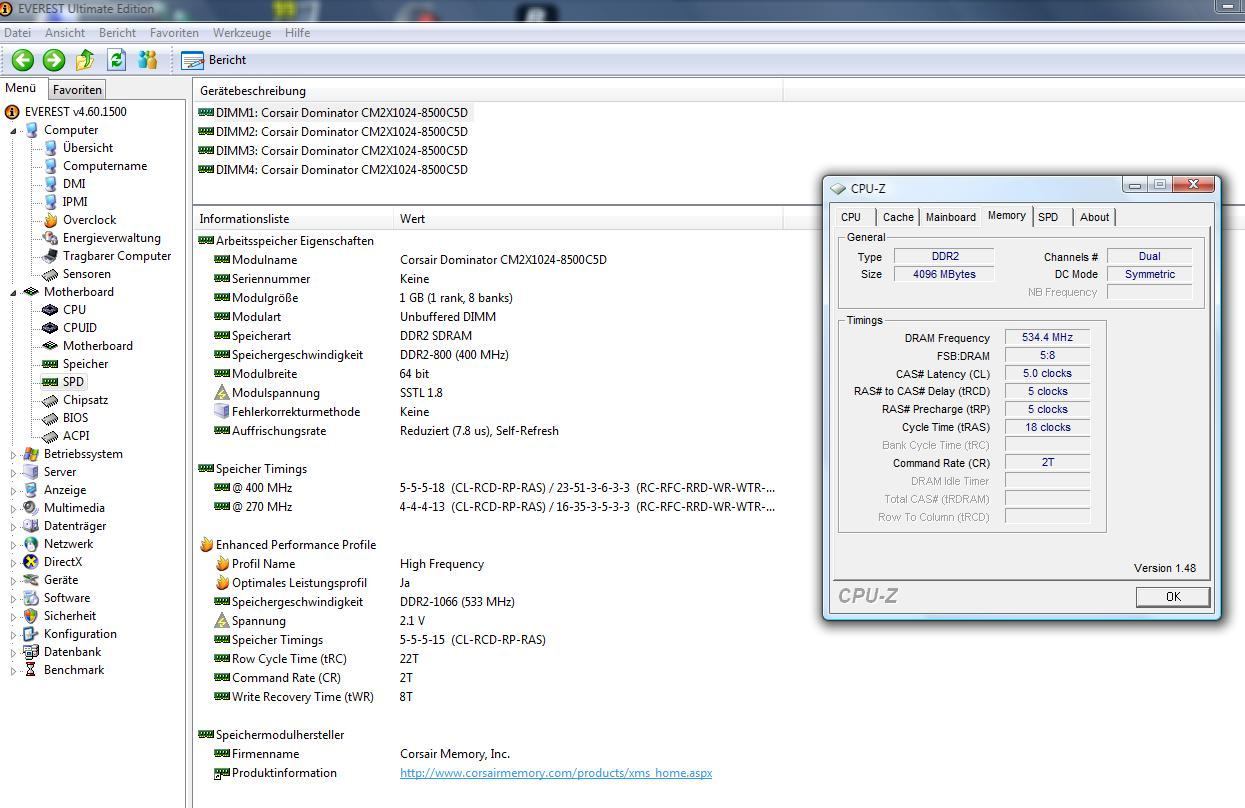
Task: Select Motherboard child tree entry
Action: click(98, 346)
